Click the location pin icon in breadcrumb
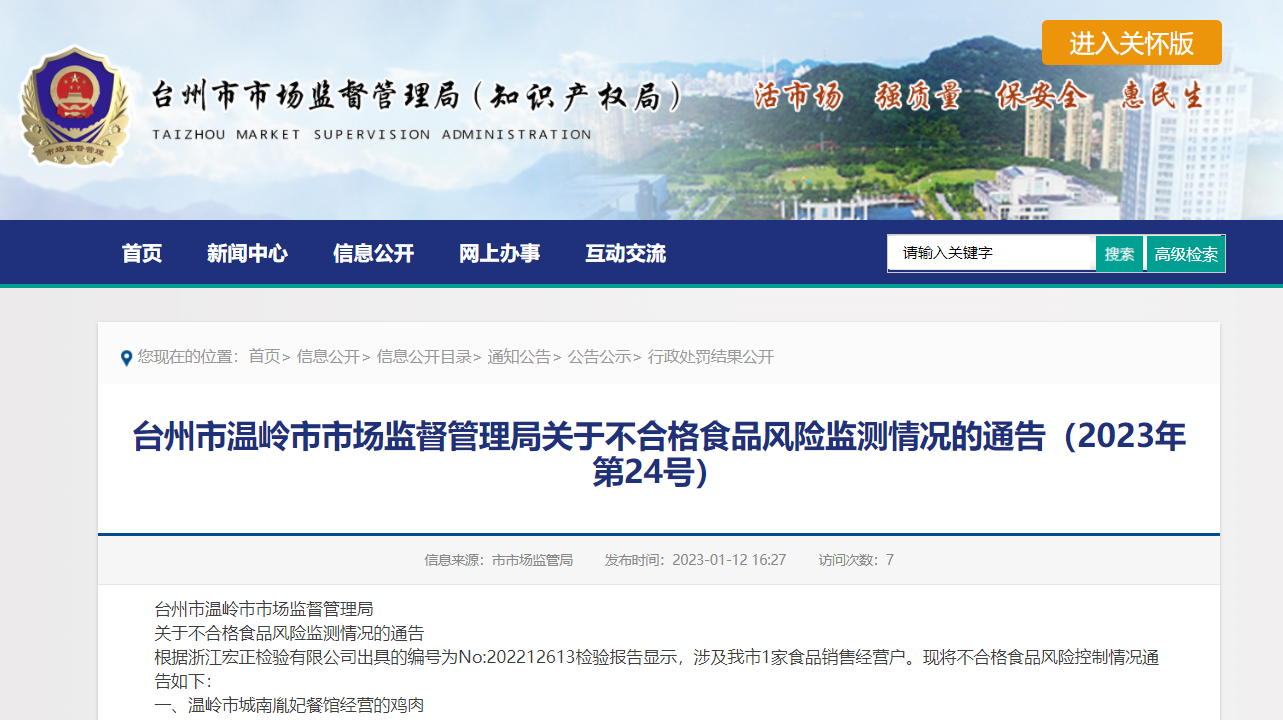 [126, 358]
